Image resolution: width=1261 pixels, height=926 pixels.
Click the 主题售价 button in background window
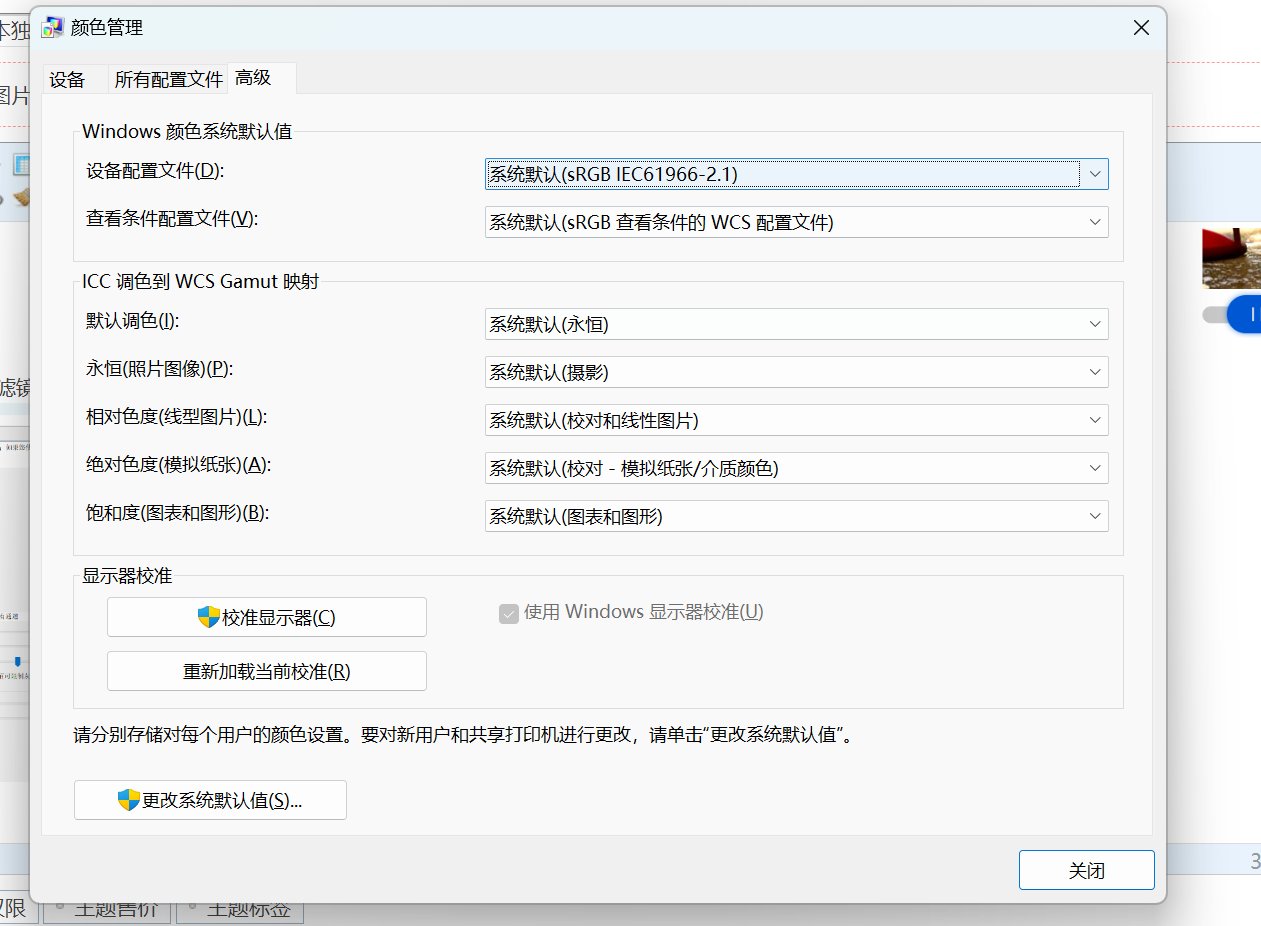pos(107,912)
